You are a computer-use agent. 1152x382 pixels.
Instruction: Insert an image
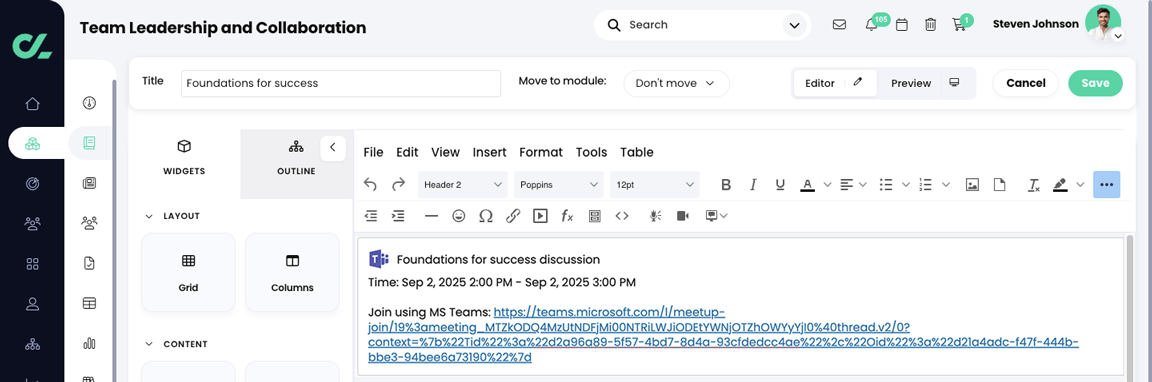pyautogui.click(x=972, y=184)
